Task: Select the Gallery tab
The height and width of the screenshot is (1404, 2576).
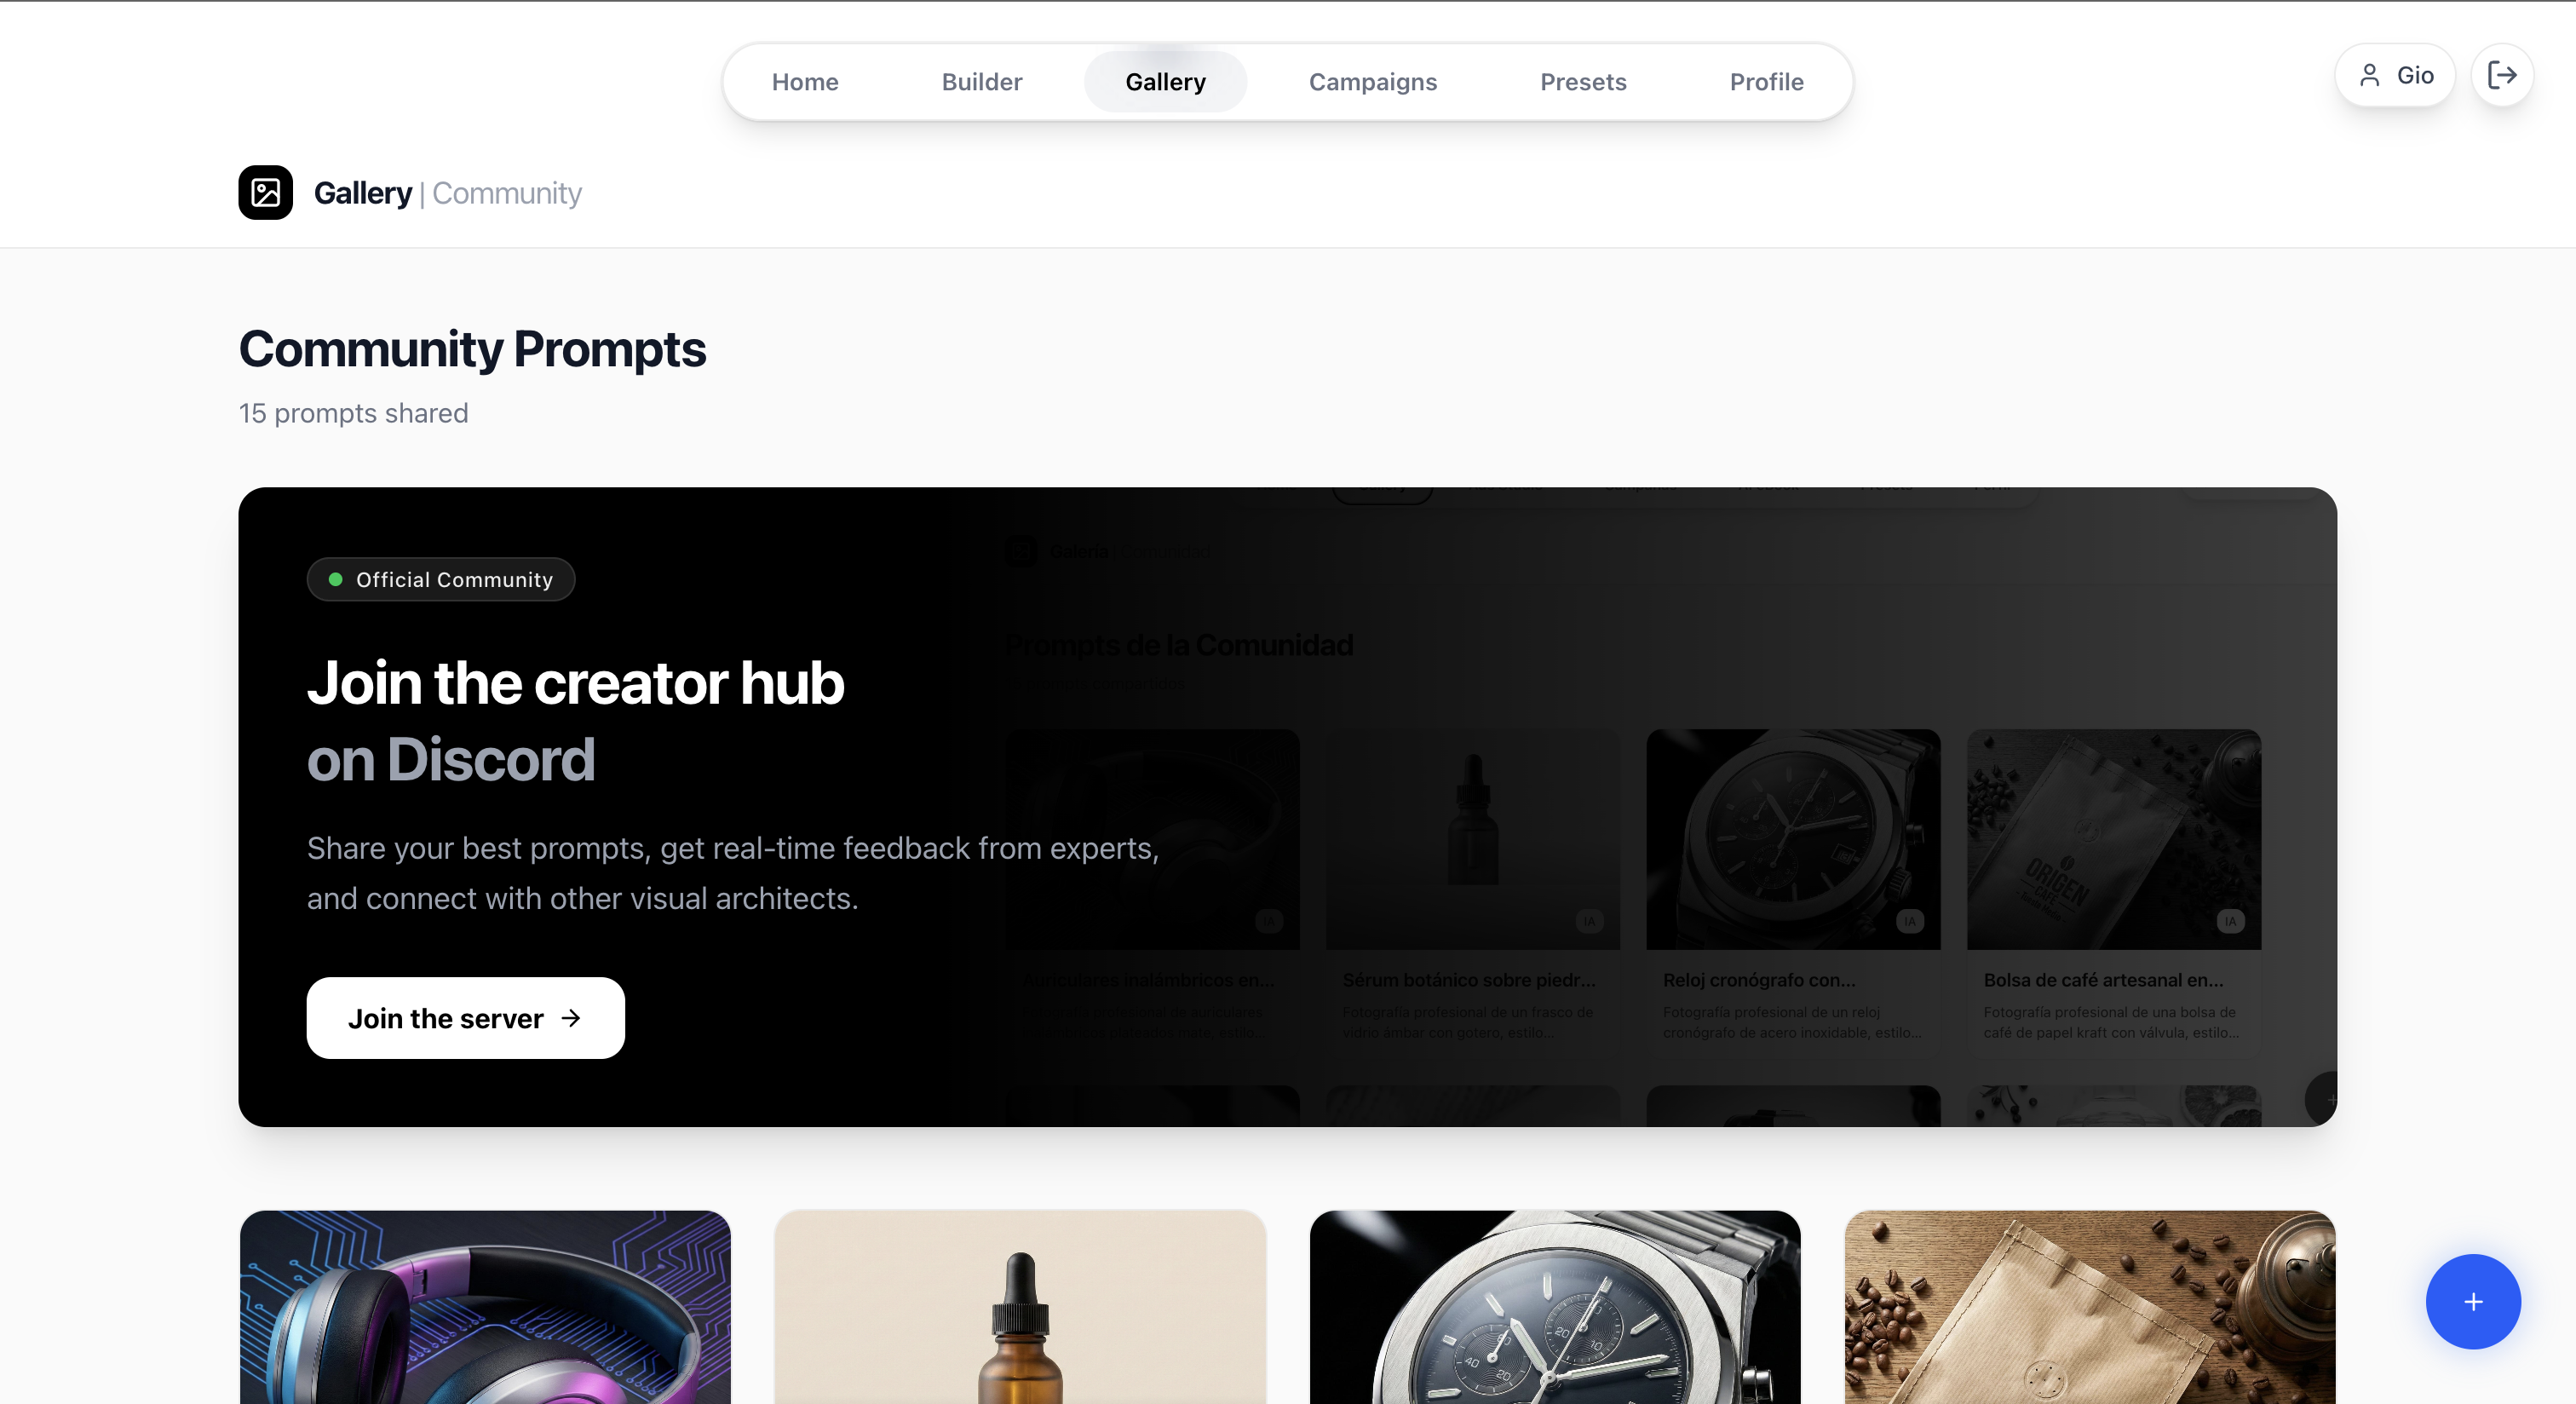Action: 1165,82
